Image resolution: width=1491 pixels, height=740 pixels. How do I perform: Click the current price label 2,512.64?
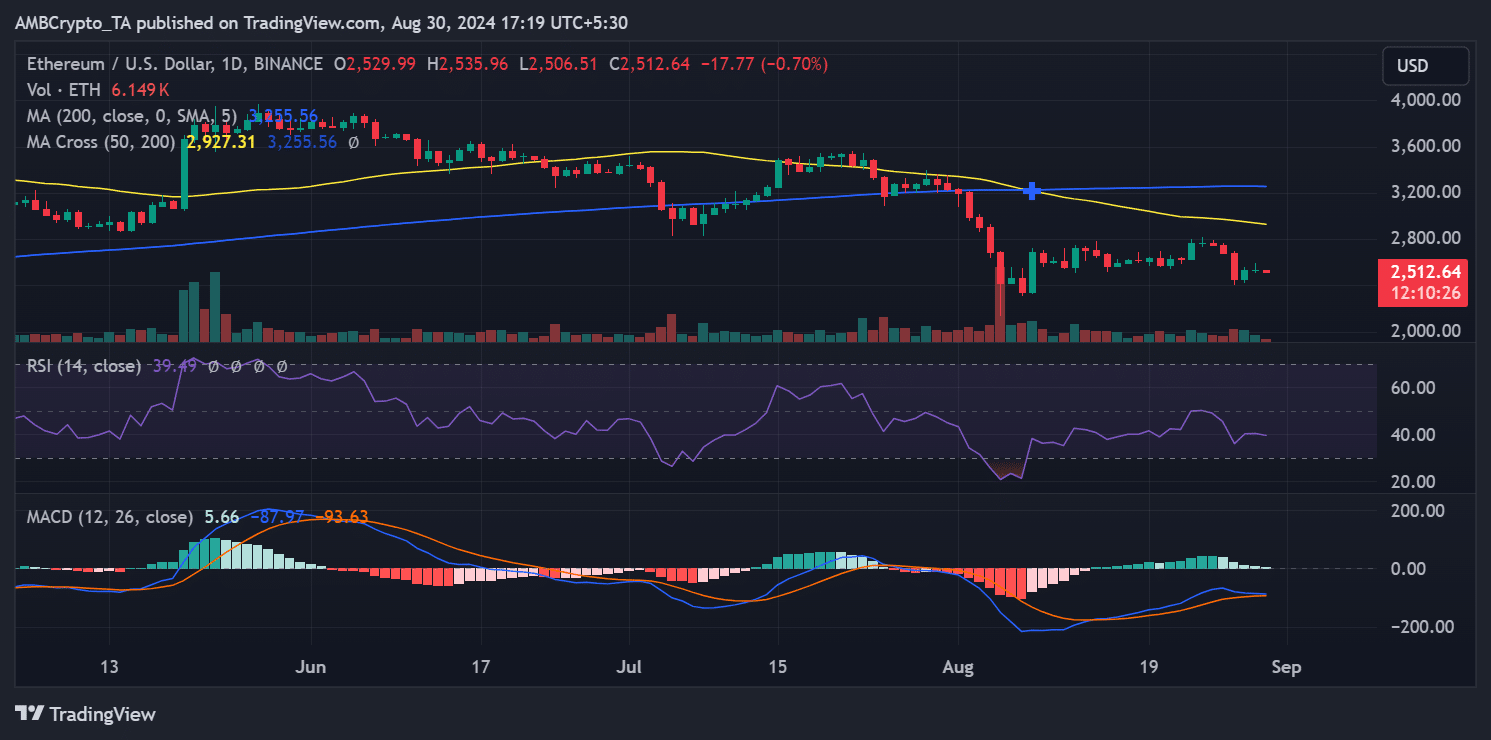[1426, 272]
